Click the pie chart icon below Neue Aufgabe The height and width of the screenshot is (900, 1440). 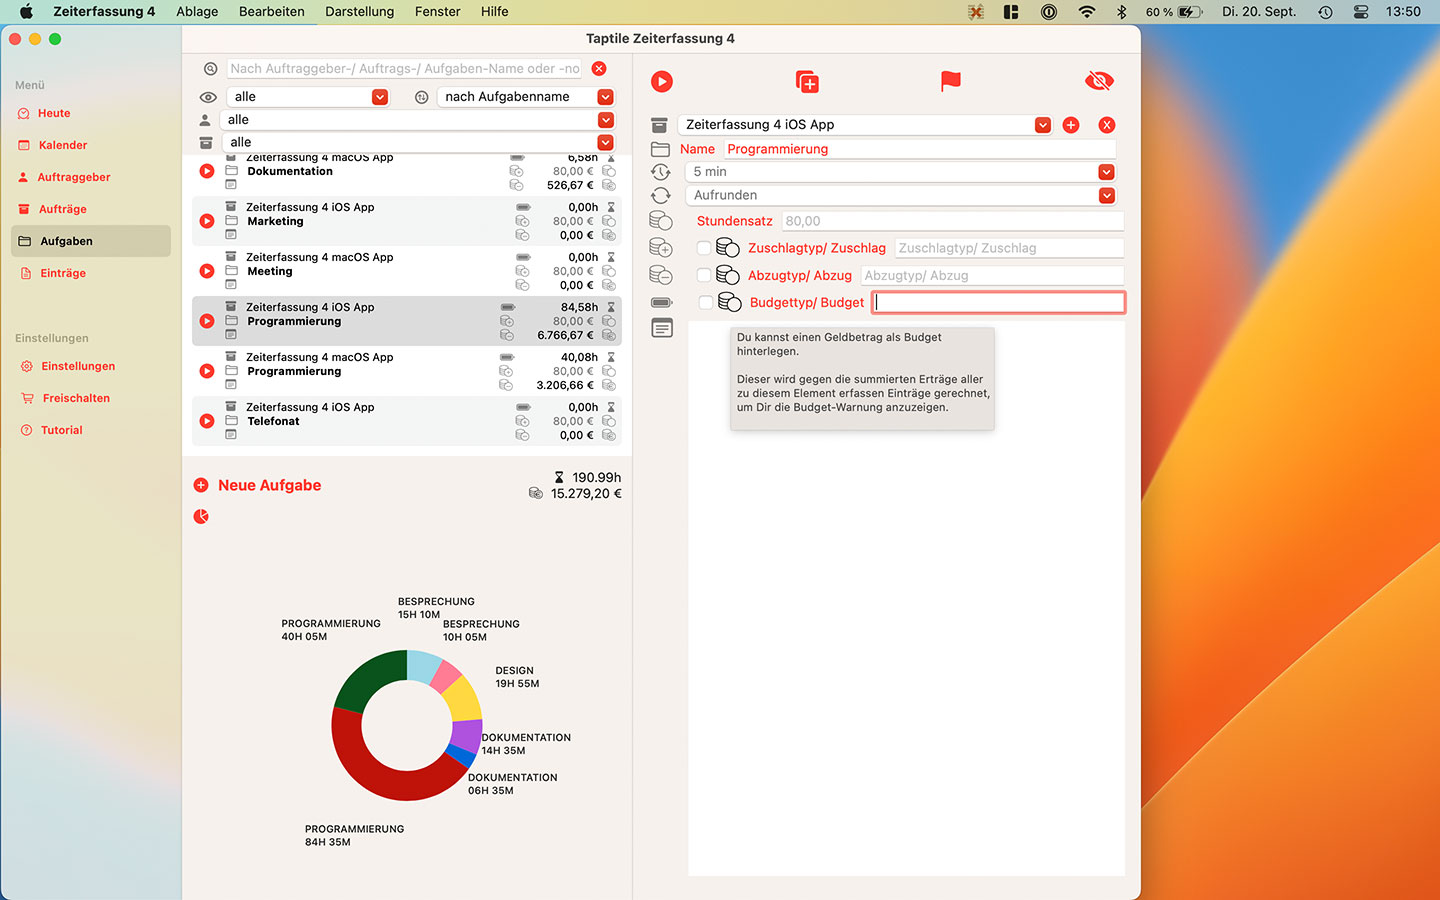[201, 517]
